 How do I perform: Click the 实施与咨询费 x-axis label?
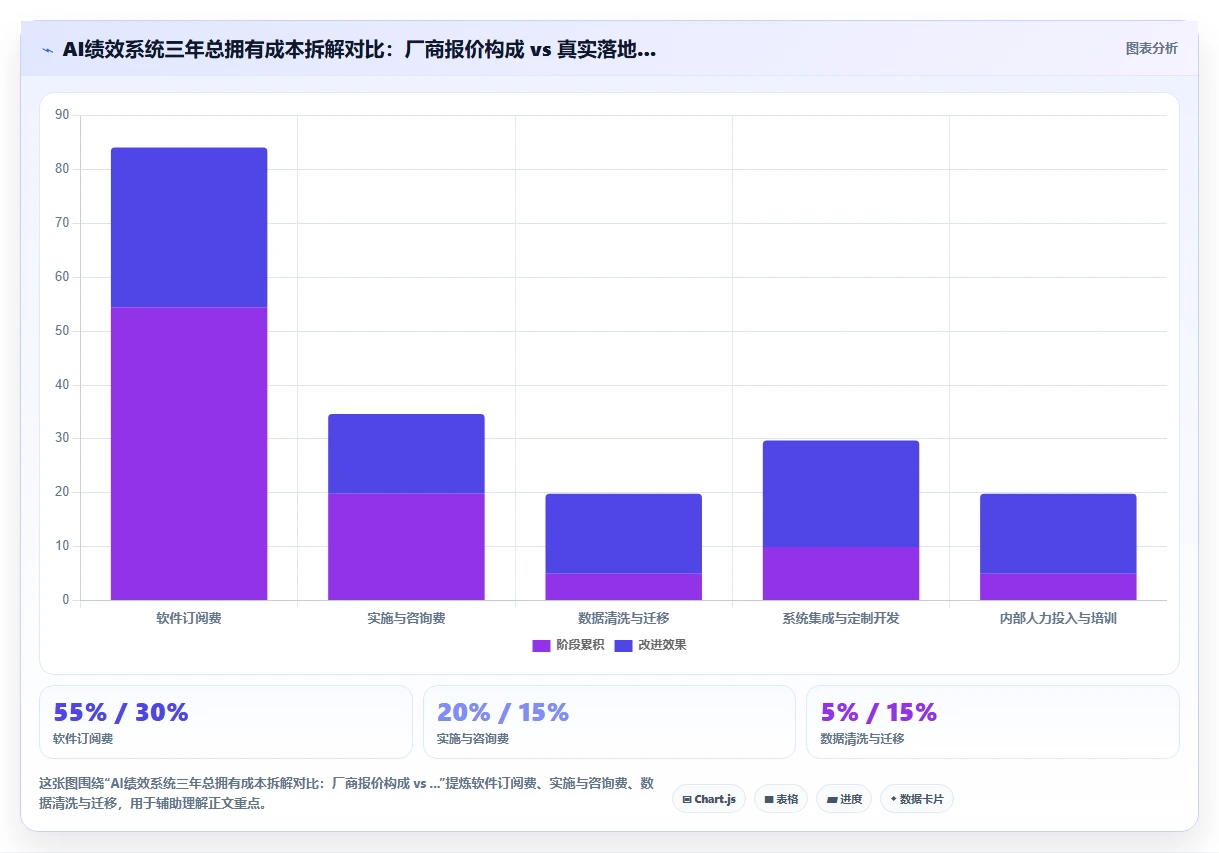pyautogui.click(x=406, y=618)
